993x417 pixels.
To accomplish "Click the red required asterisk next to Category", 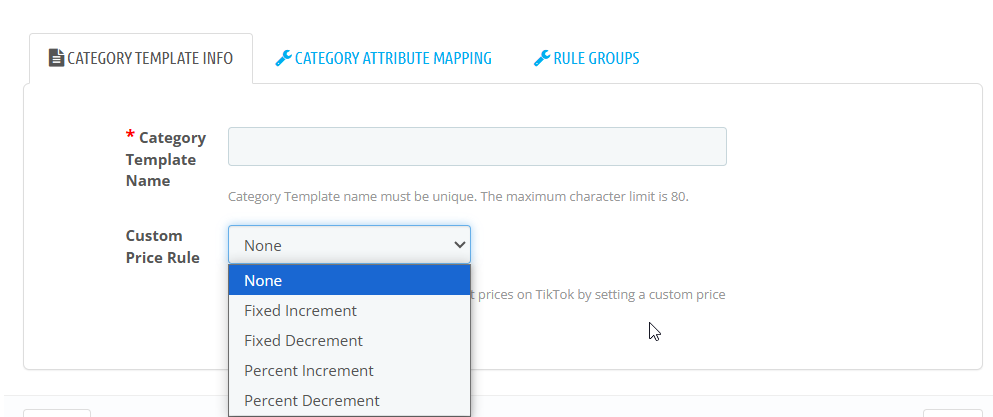I will pos(130,135).
